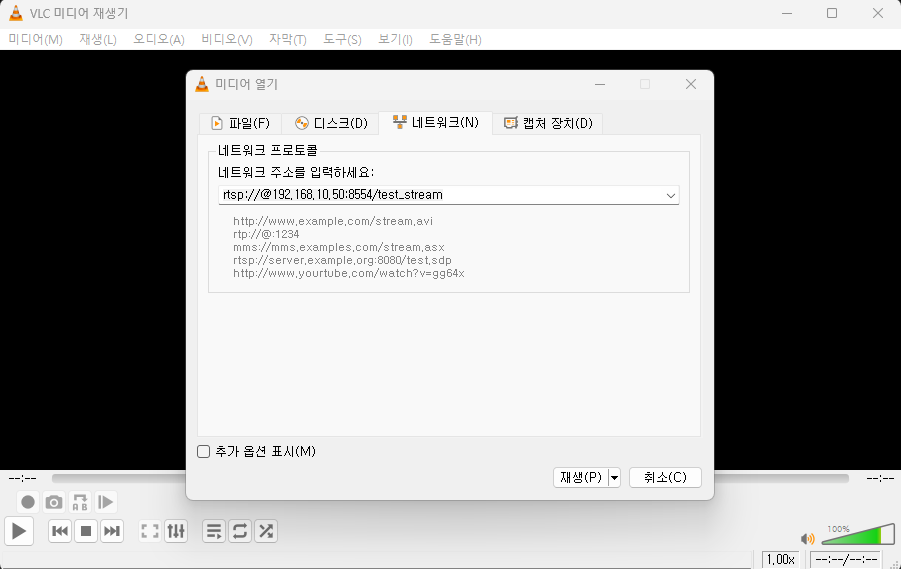901x569 pixels.
Task: Open the dropdown arrow beside 재생(P)
Action: (614, 478)
